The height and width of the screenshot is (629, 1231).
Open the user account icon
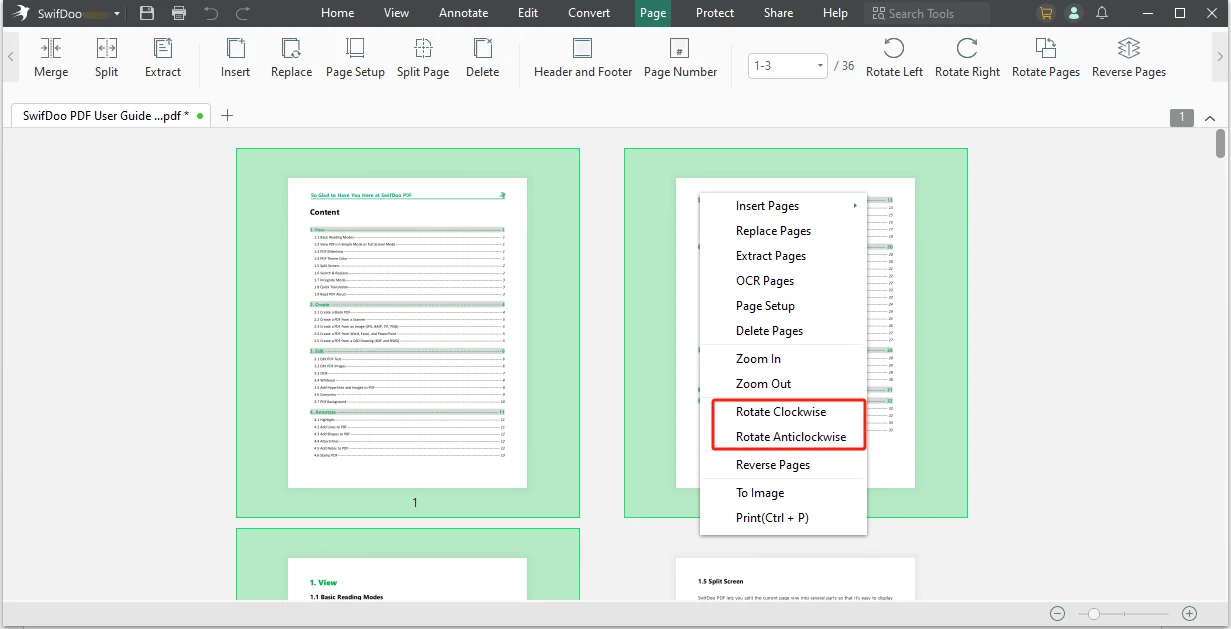1074,13
